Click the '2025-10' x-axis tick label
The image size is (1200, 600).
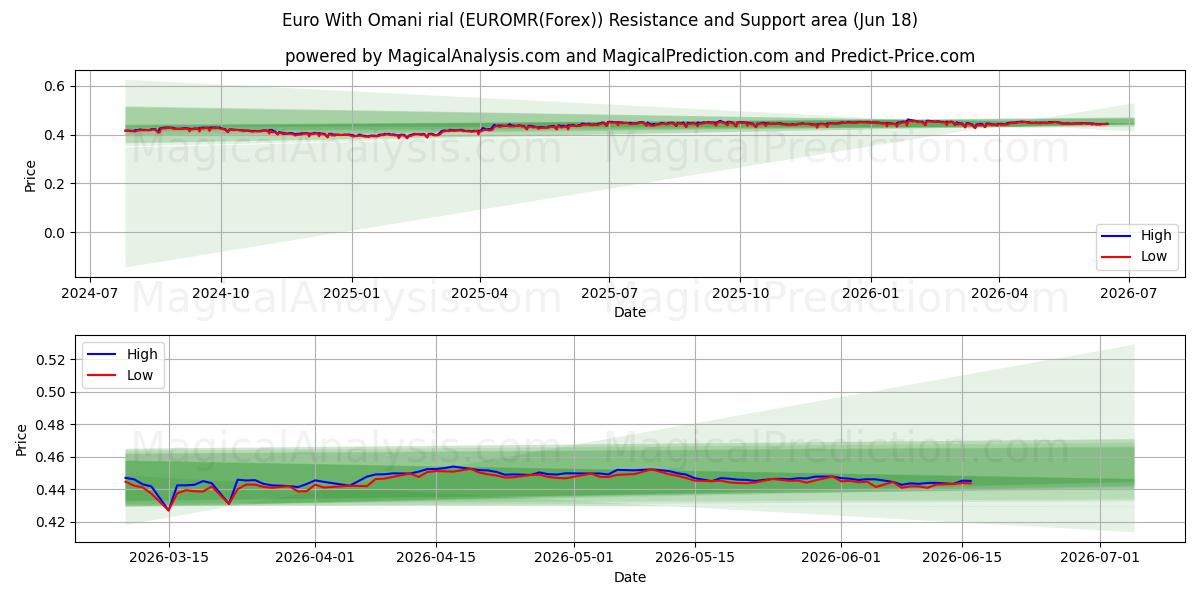click(x=740, y=294)
